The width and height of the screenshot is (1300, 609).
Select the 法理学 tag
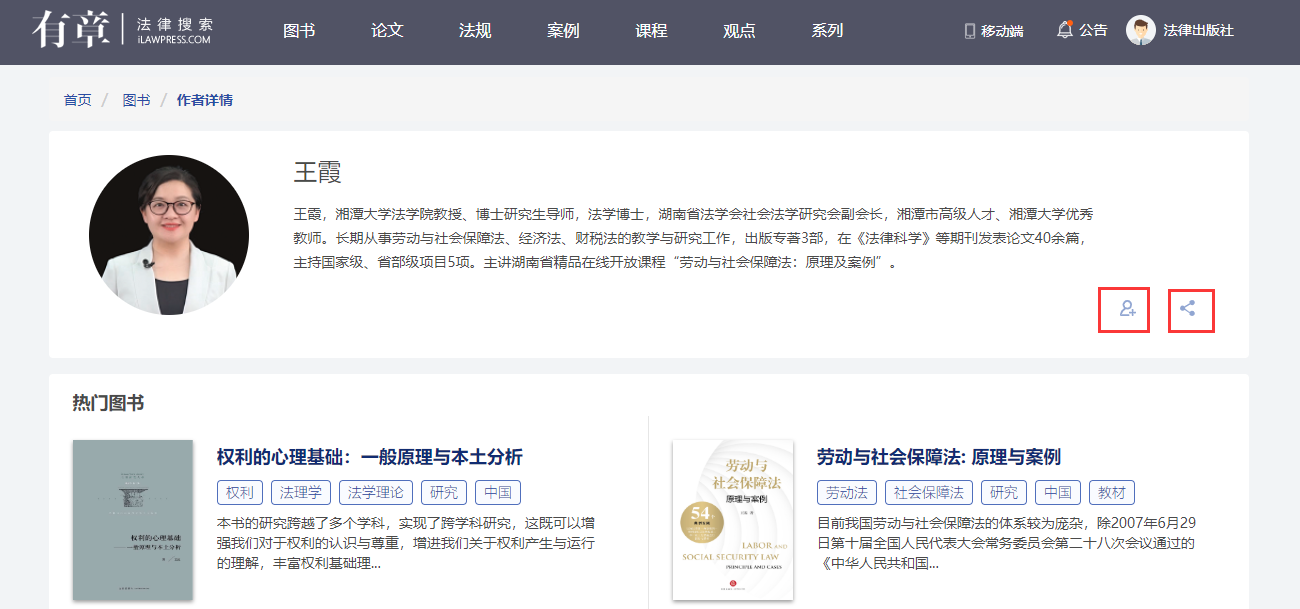[301, 492]
